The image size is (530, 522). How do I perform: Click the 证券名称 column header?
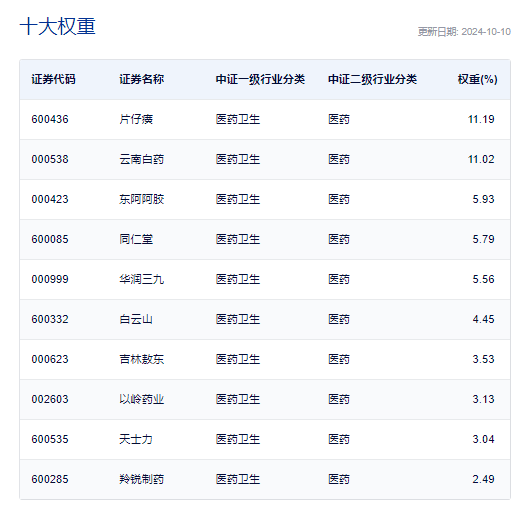point(142,79)
